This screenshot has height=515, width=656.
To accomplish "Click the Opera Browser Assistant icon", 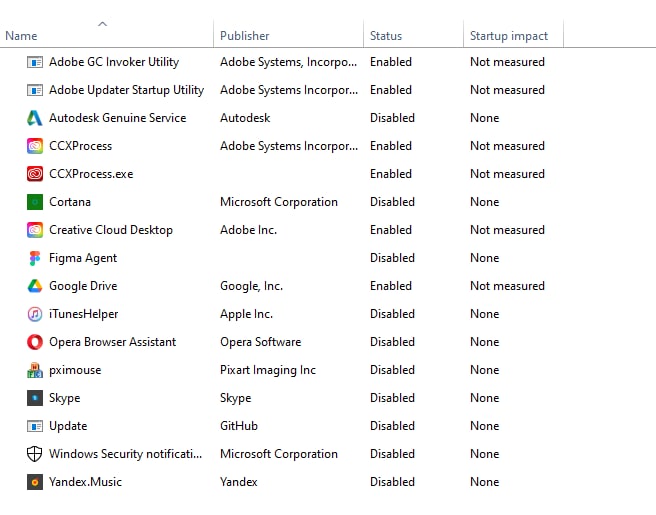I will [x=35, y=342].
